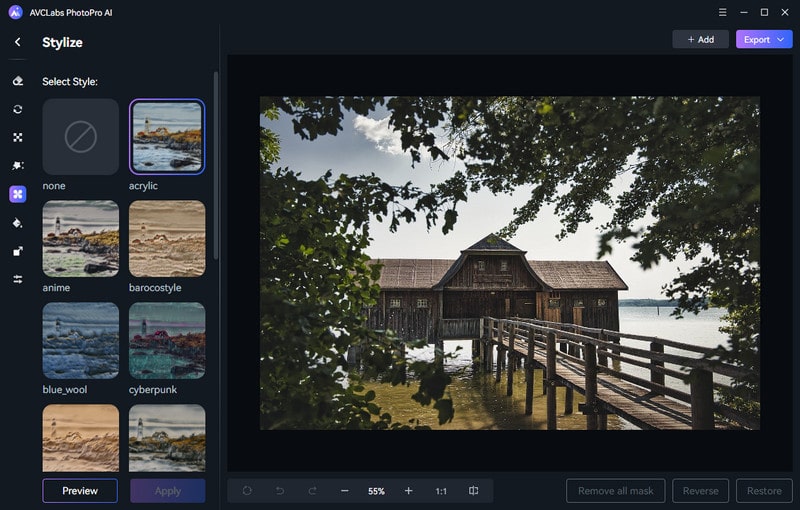Click the 55% zoom level value
The height and width of the screenshot is (510, 800).
[377, 491]
